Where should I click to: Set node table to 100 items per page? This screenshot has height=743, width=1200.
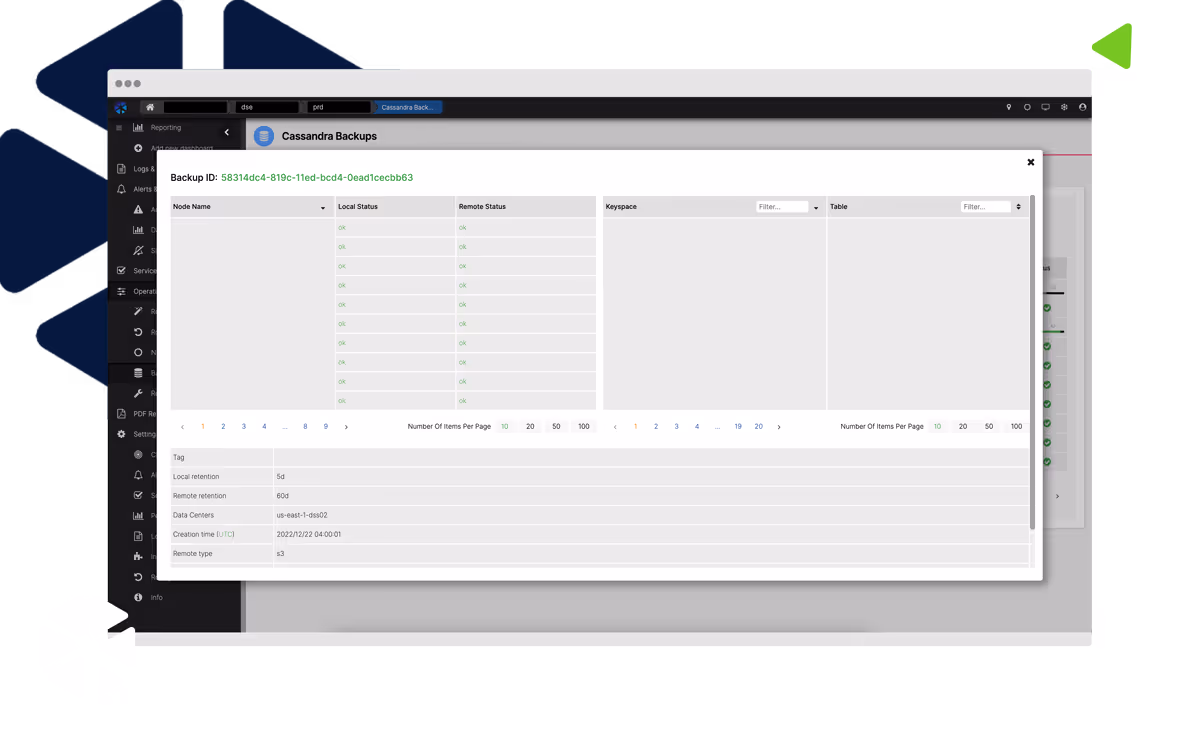pos(583,427)
